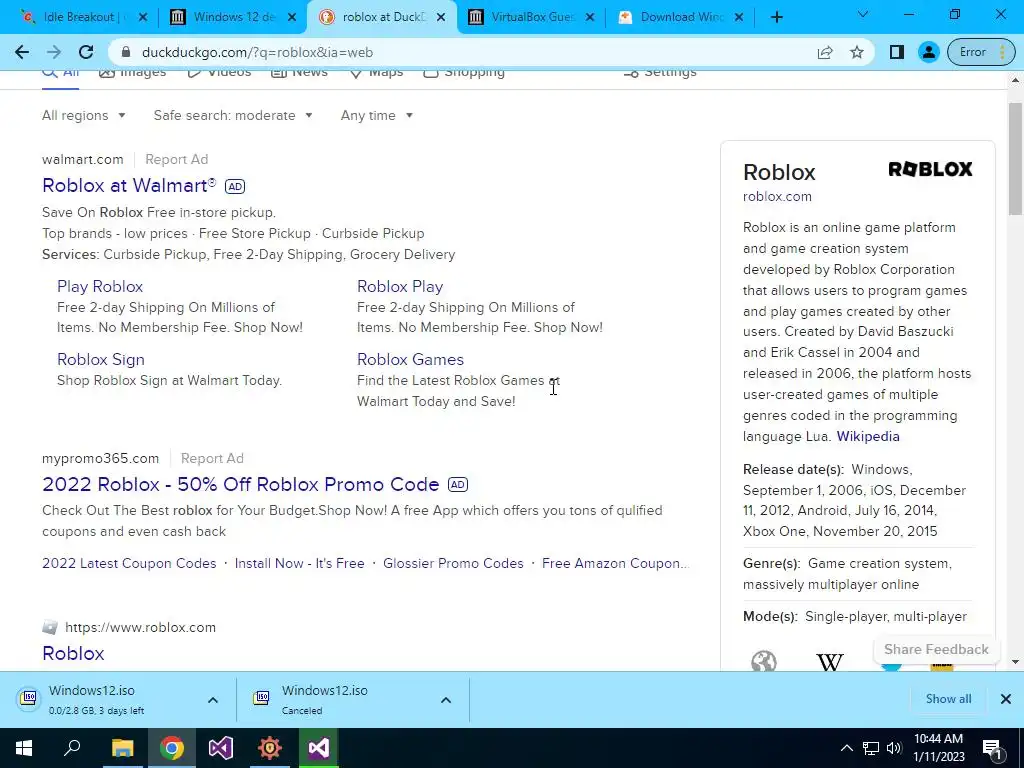Show hidden system tray icons
This screenshot has height=768, width=1024.
(x=846, y=748)
